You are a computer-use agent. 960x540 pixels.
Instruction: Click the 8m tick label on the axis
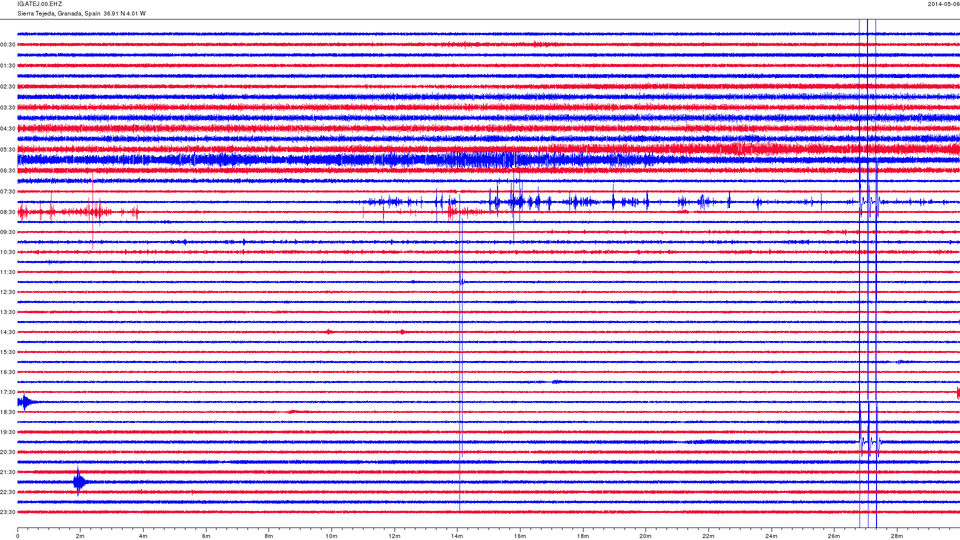tap(269, 536)
